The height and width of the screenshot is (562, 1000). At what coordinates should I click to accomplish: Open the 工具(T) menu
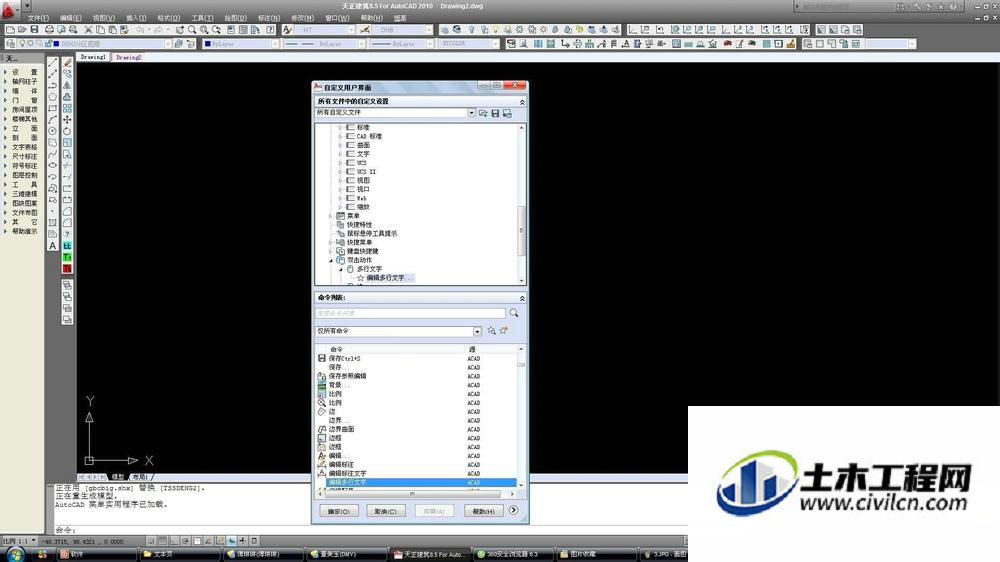point(202,18)
